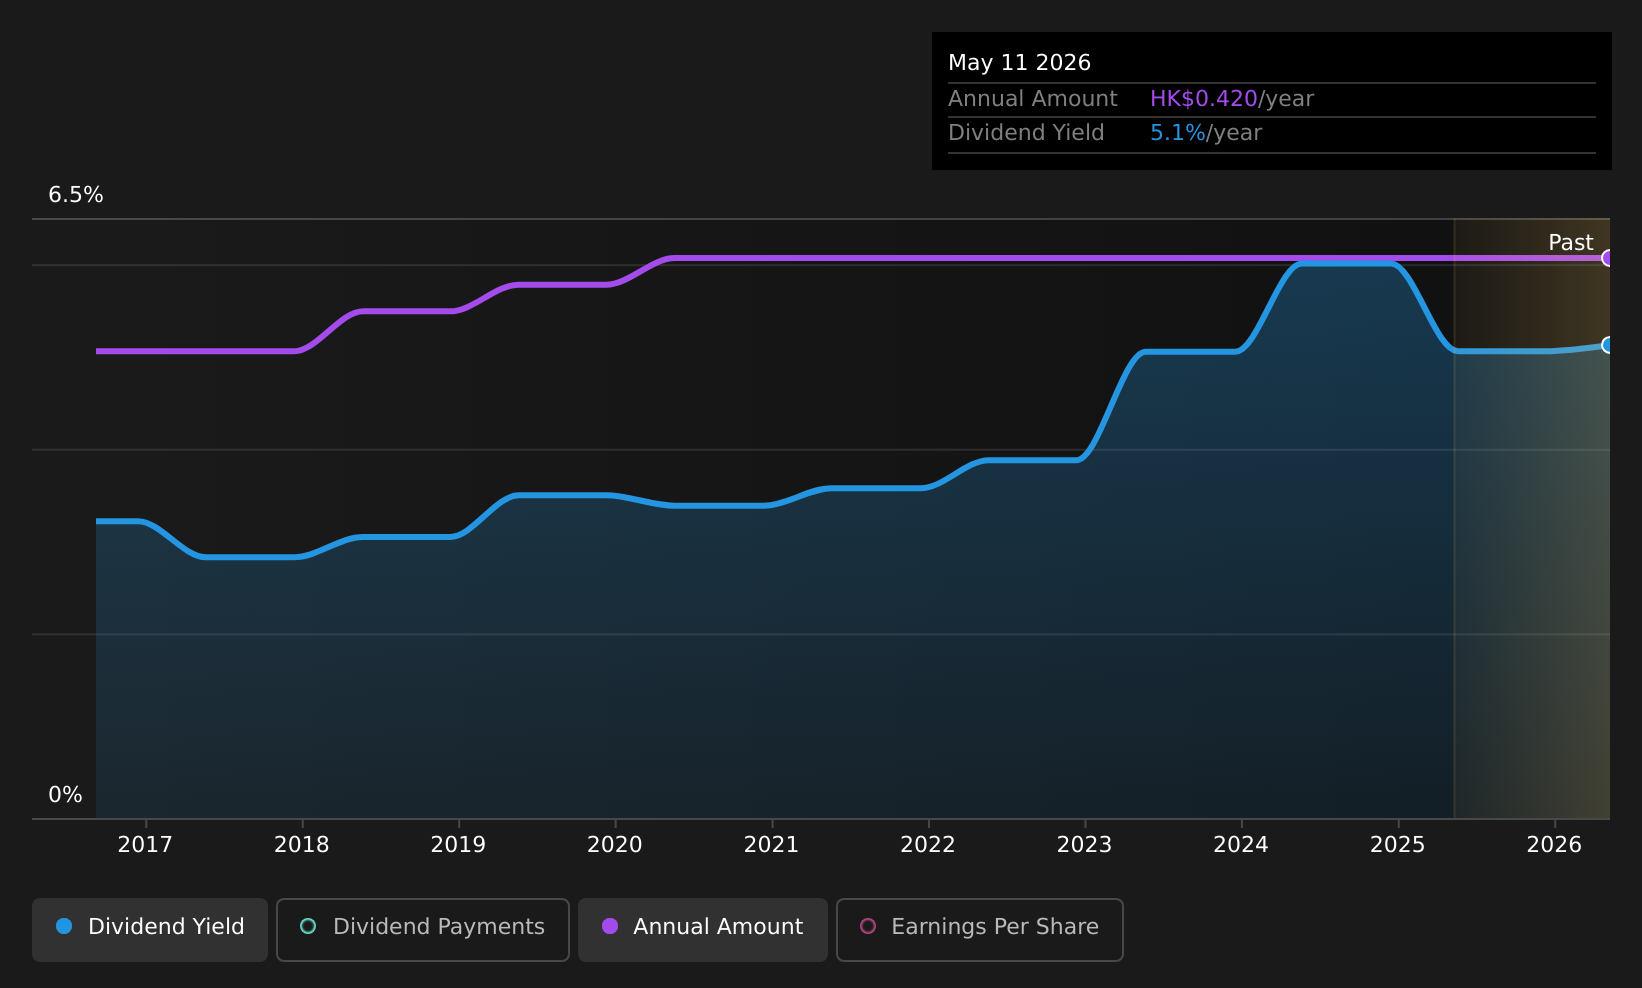Click the pink ring in Earnings Per Share legend
The height and width of the screenshot is (988, 1642).
coord(868,926)
